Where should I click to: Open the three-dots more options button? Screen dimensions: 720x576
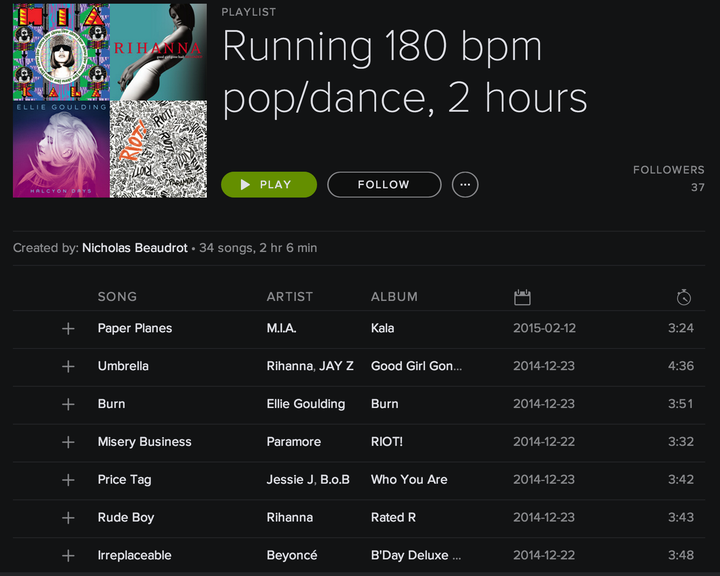[465, 185]
